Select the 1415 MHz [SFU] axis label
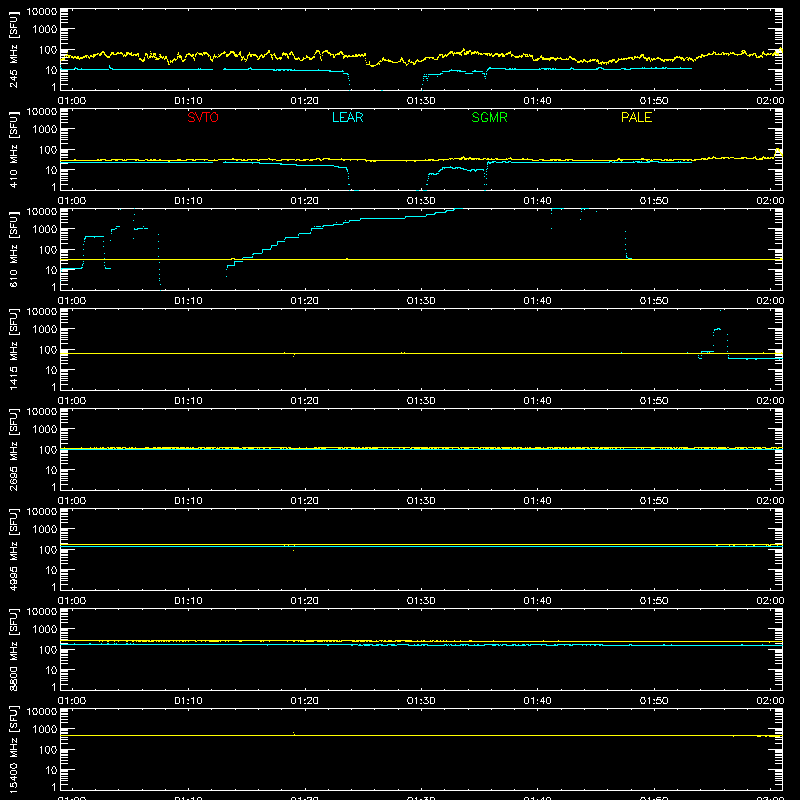The width and height of the screenshot is (800, 800). (13, 349)
